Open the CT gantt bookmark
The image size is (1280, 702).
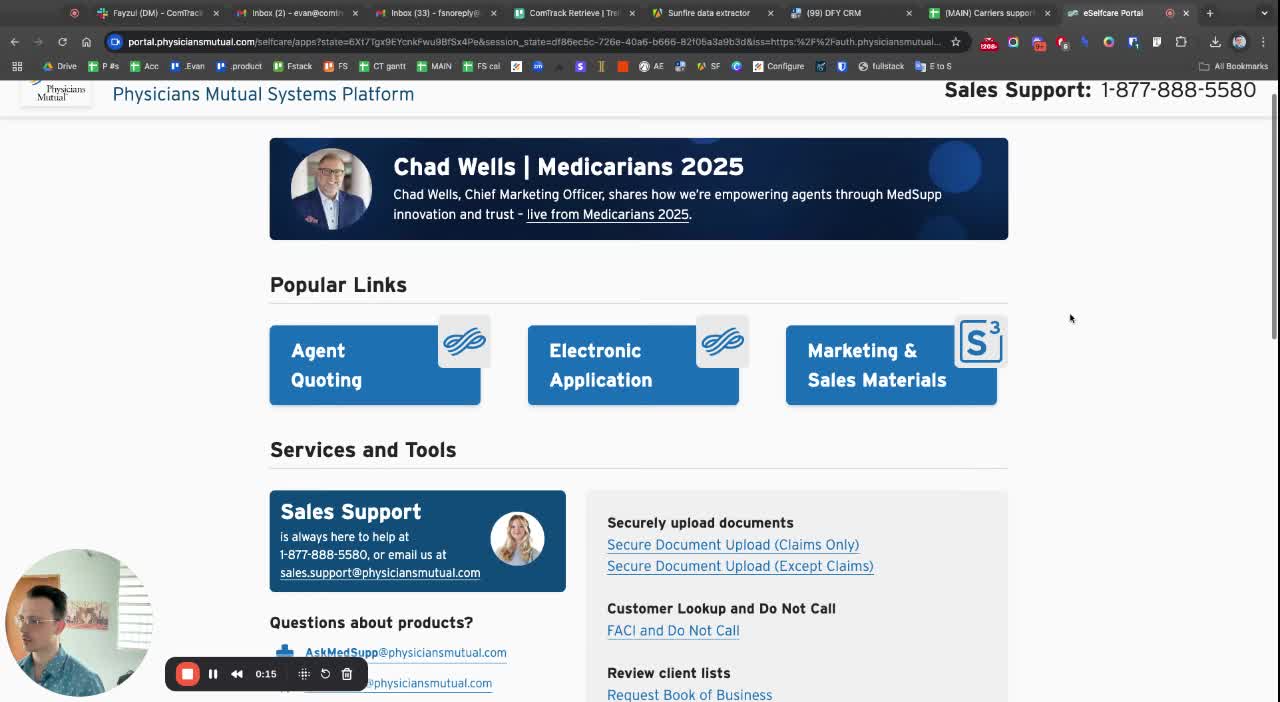point(382,66)
